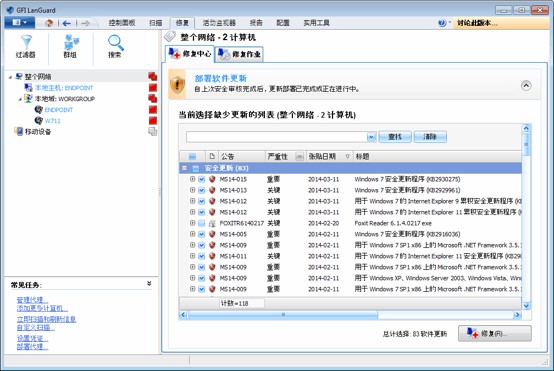This screenshot has width=554, height=371.
Task: Uncheck the MS14-015 update checkbox
Action: point(201,179)
